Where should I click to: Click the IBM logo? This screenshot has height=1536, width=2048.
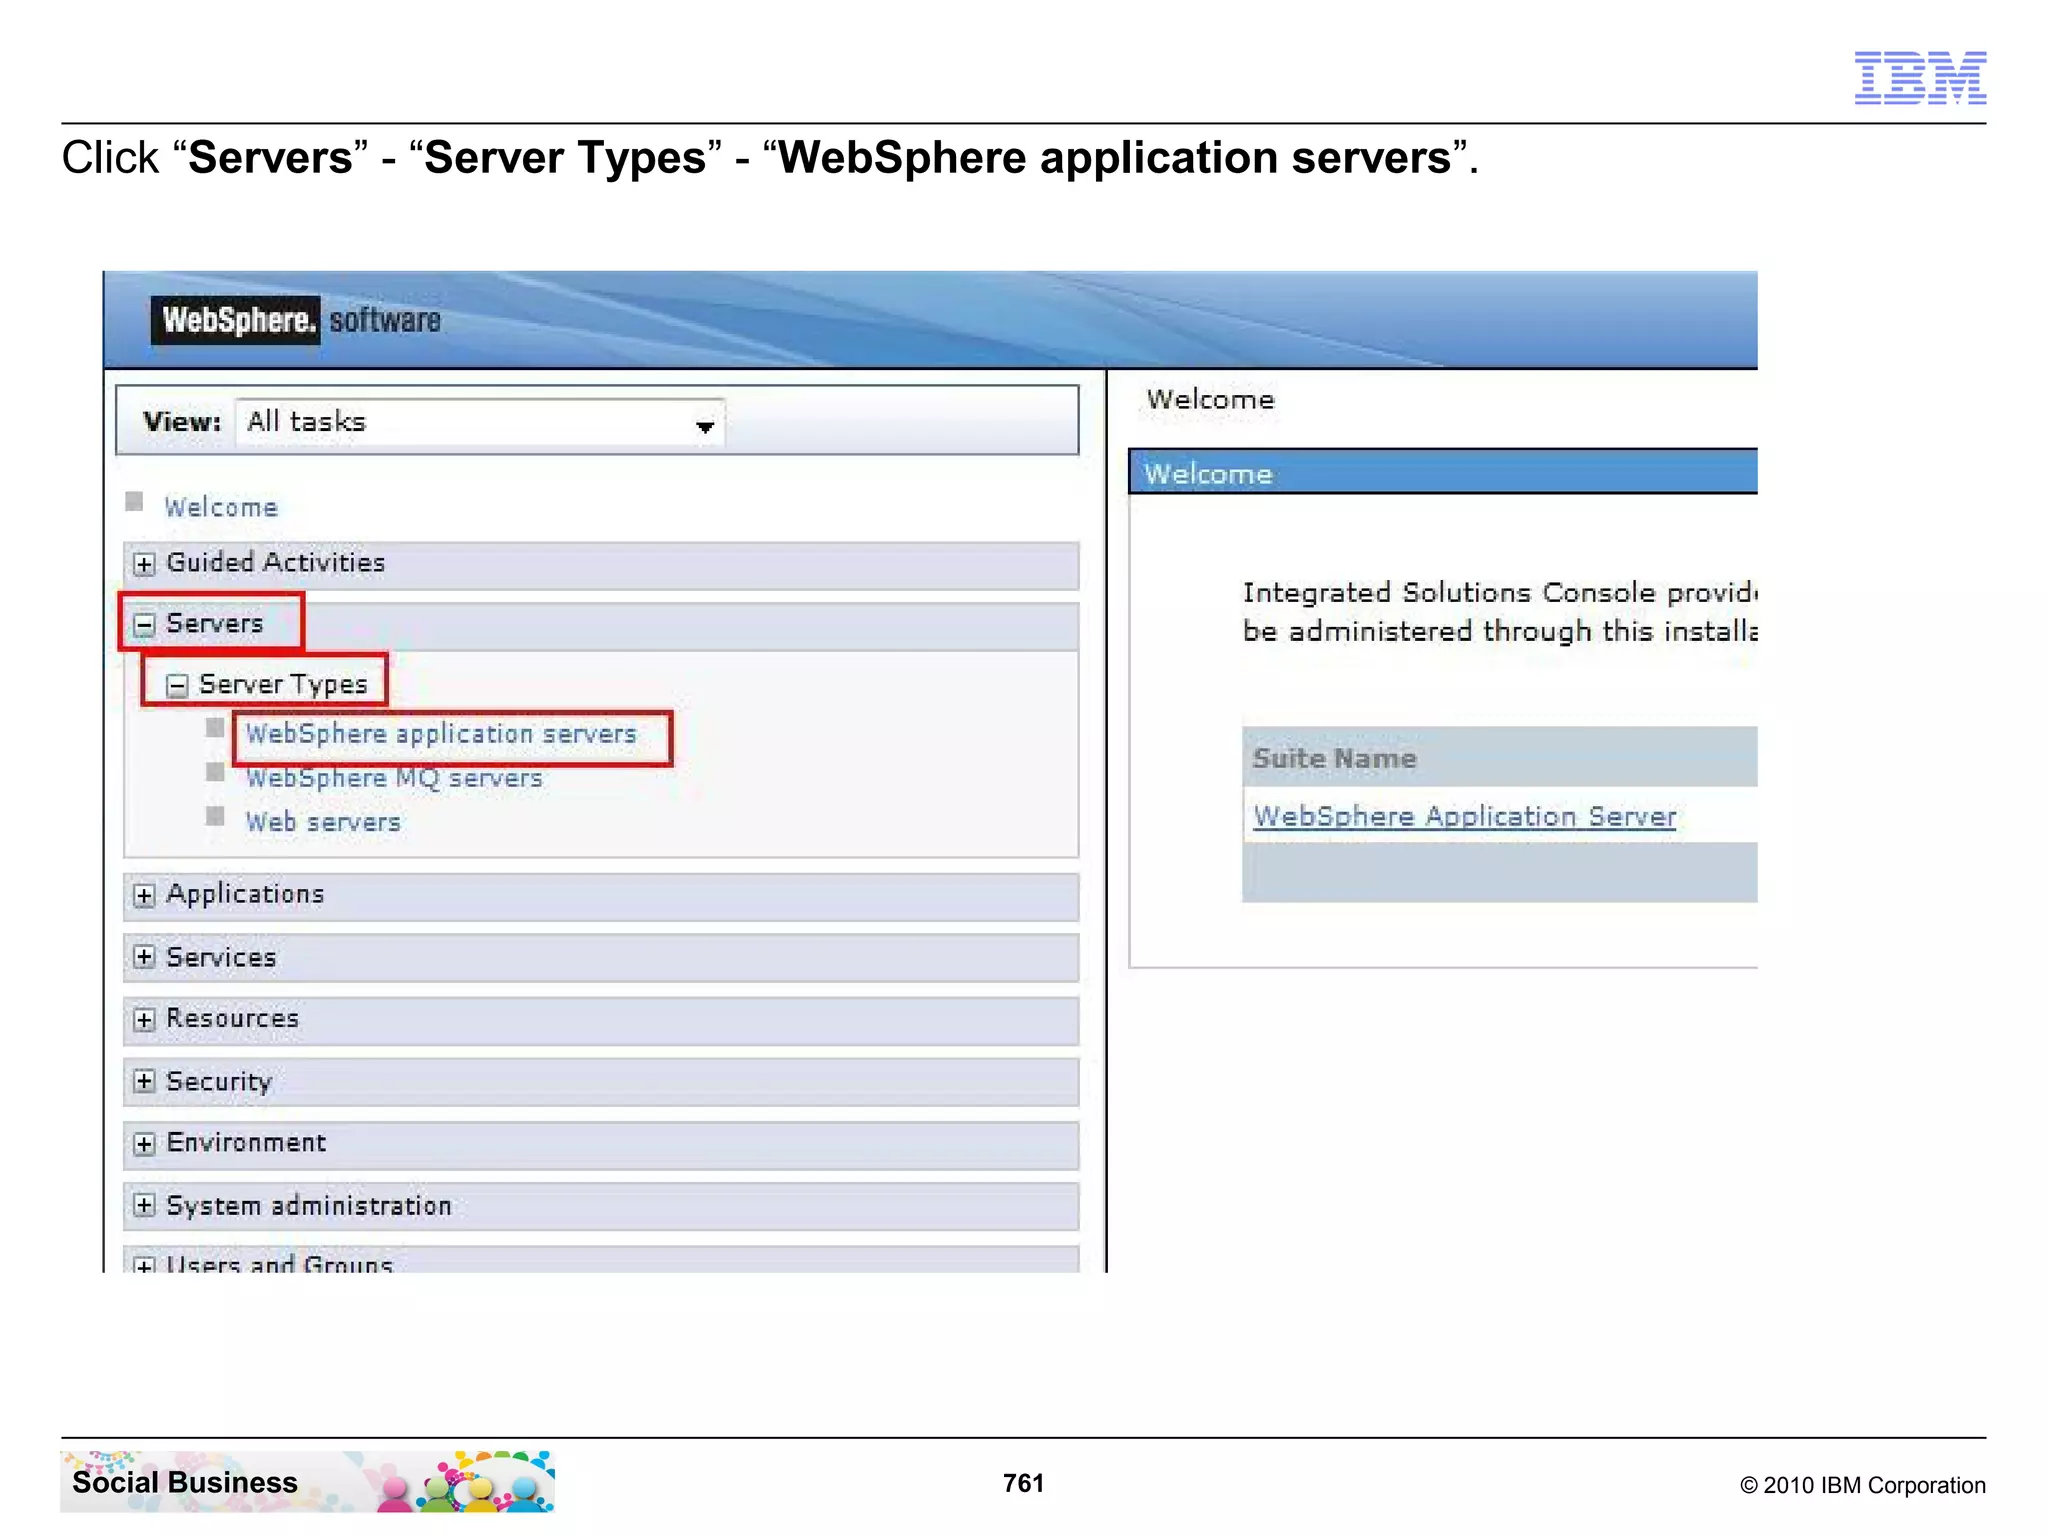coord(1920,78)
